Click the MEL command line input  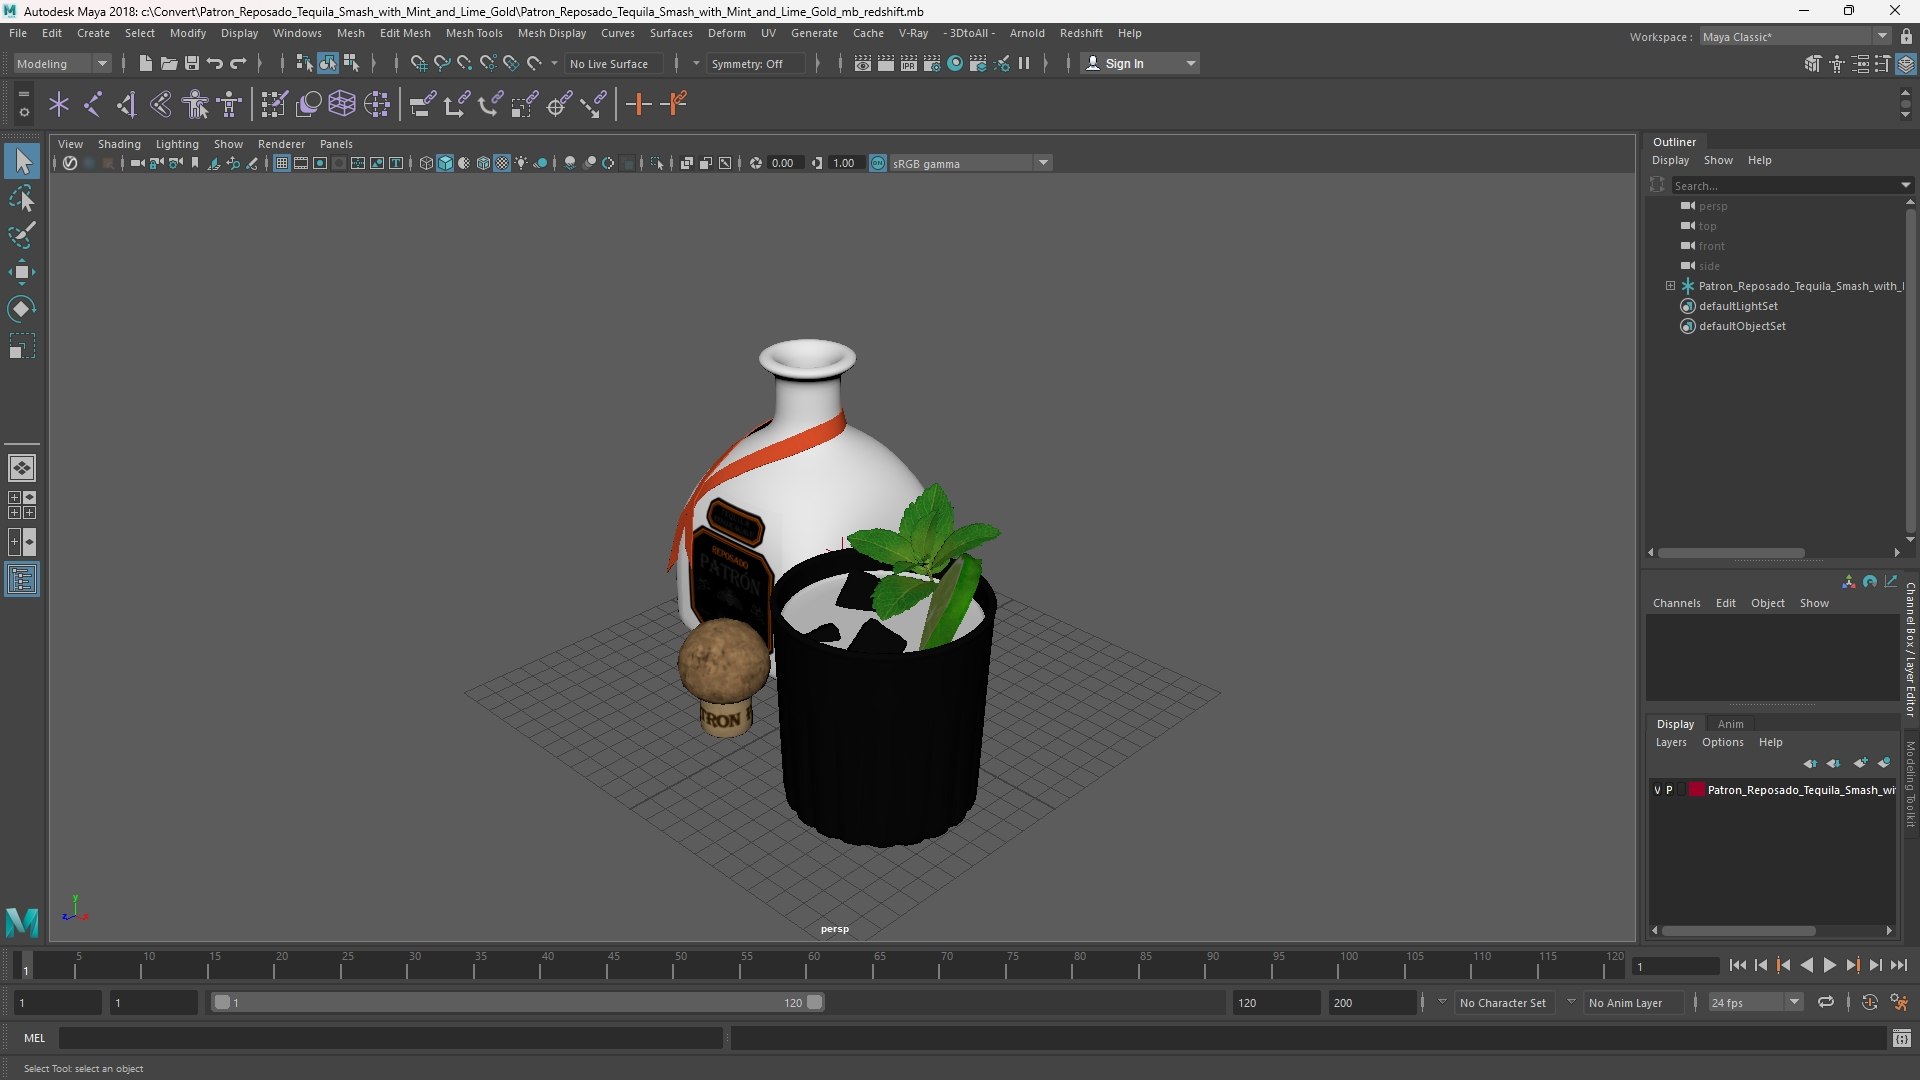[x=390, y=1038]
